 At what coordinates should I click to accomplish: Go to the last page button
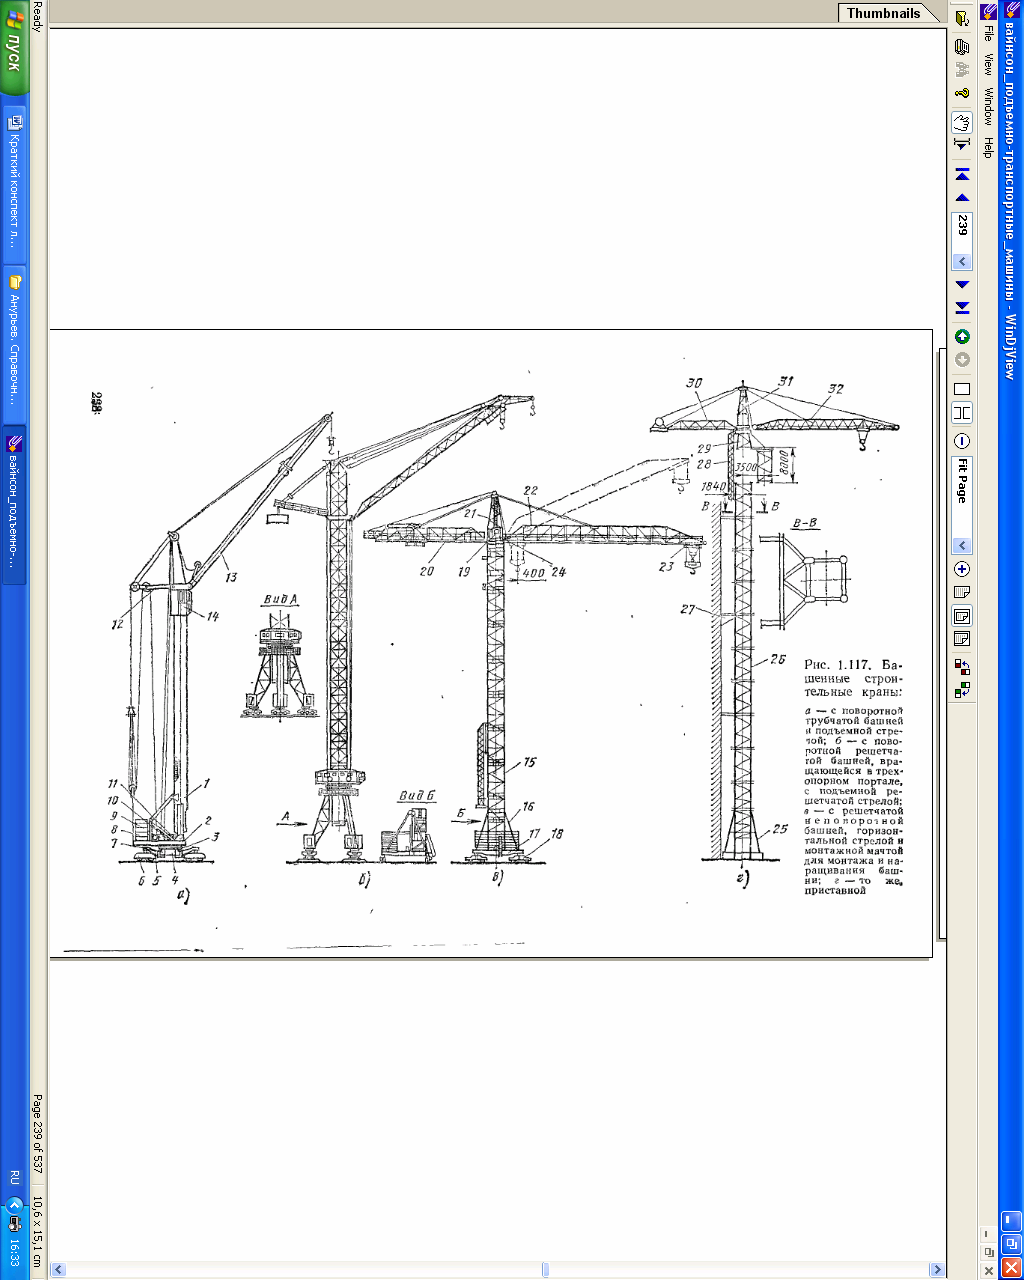click(962, 307)
